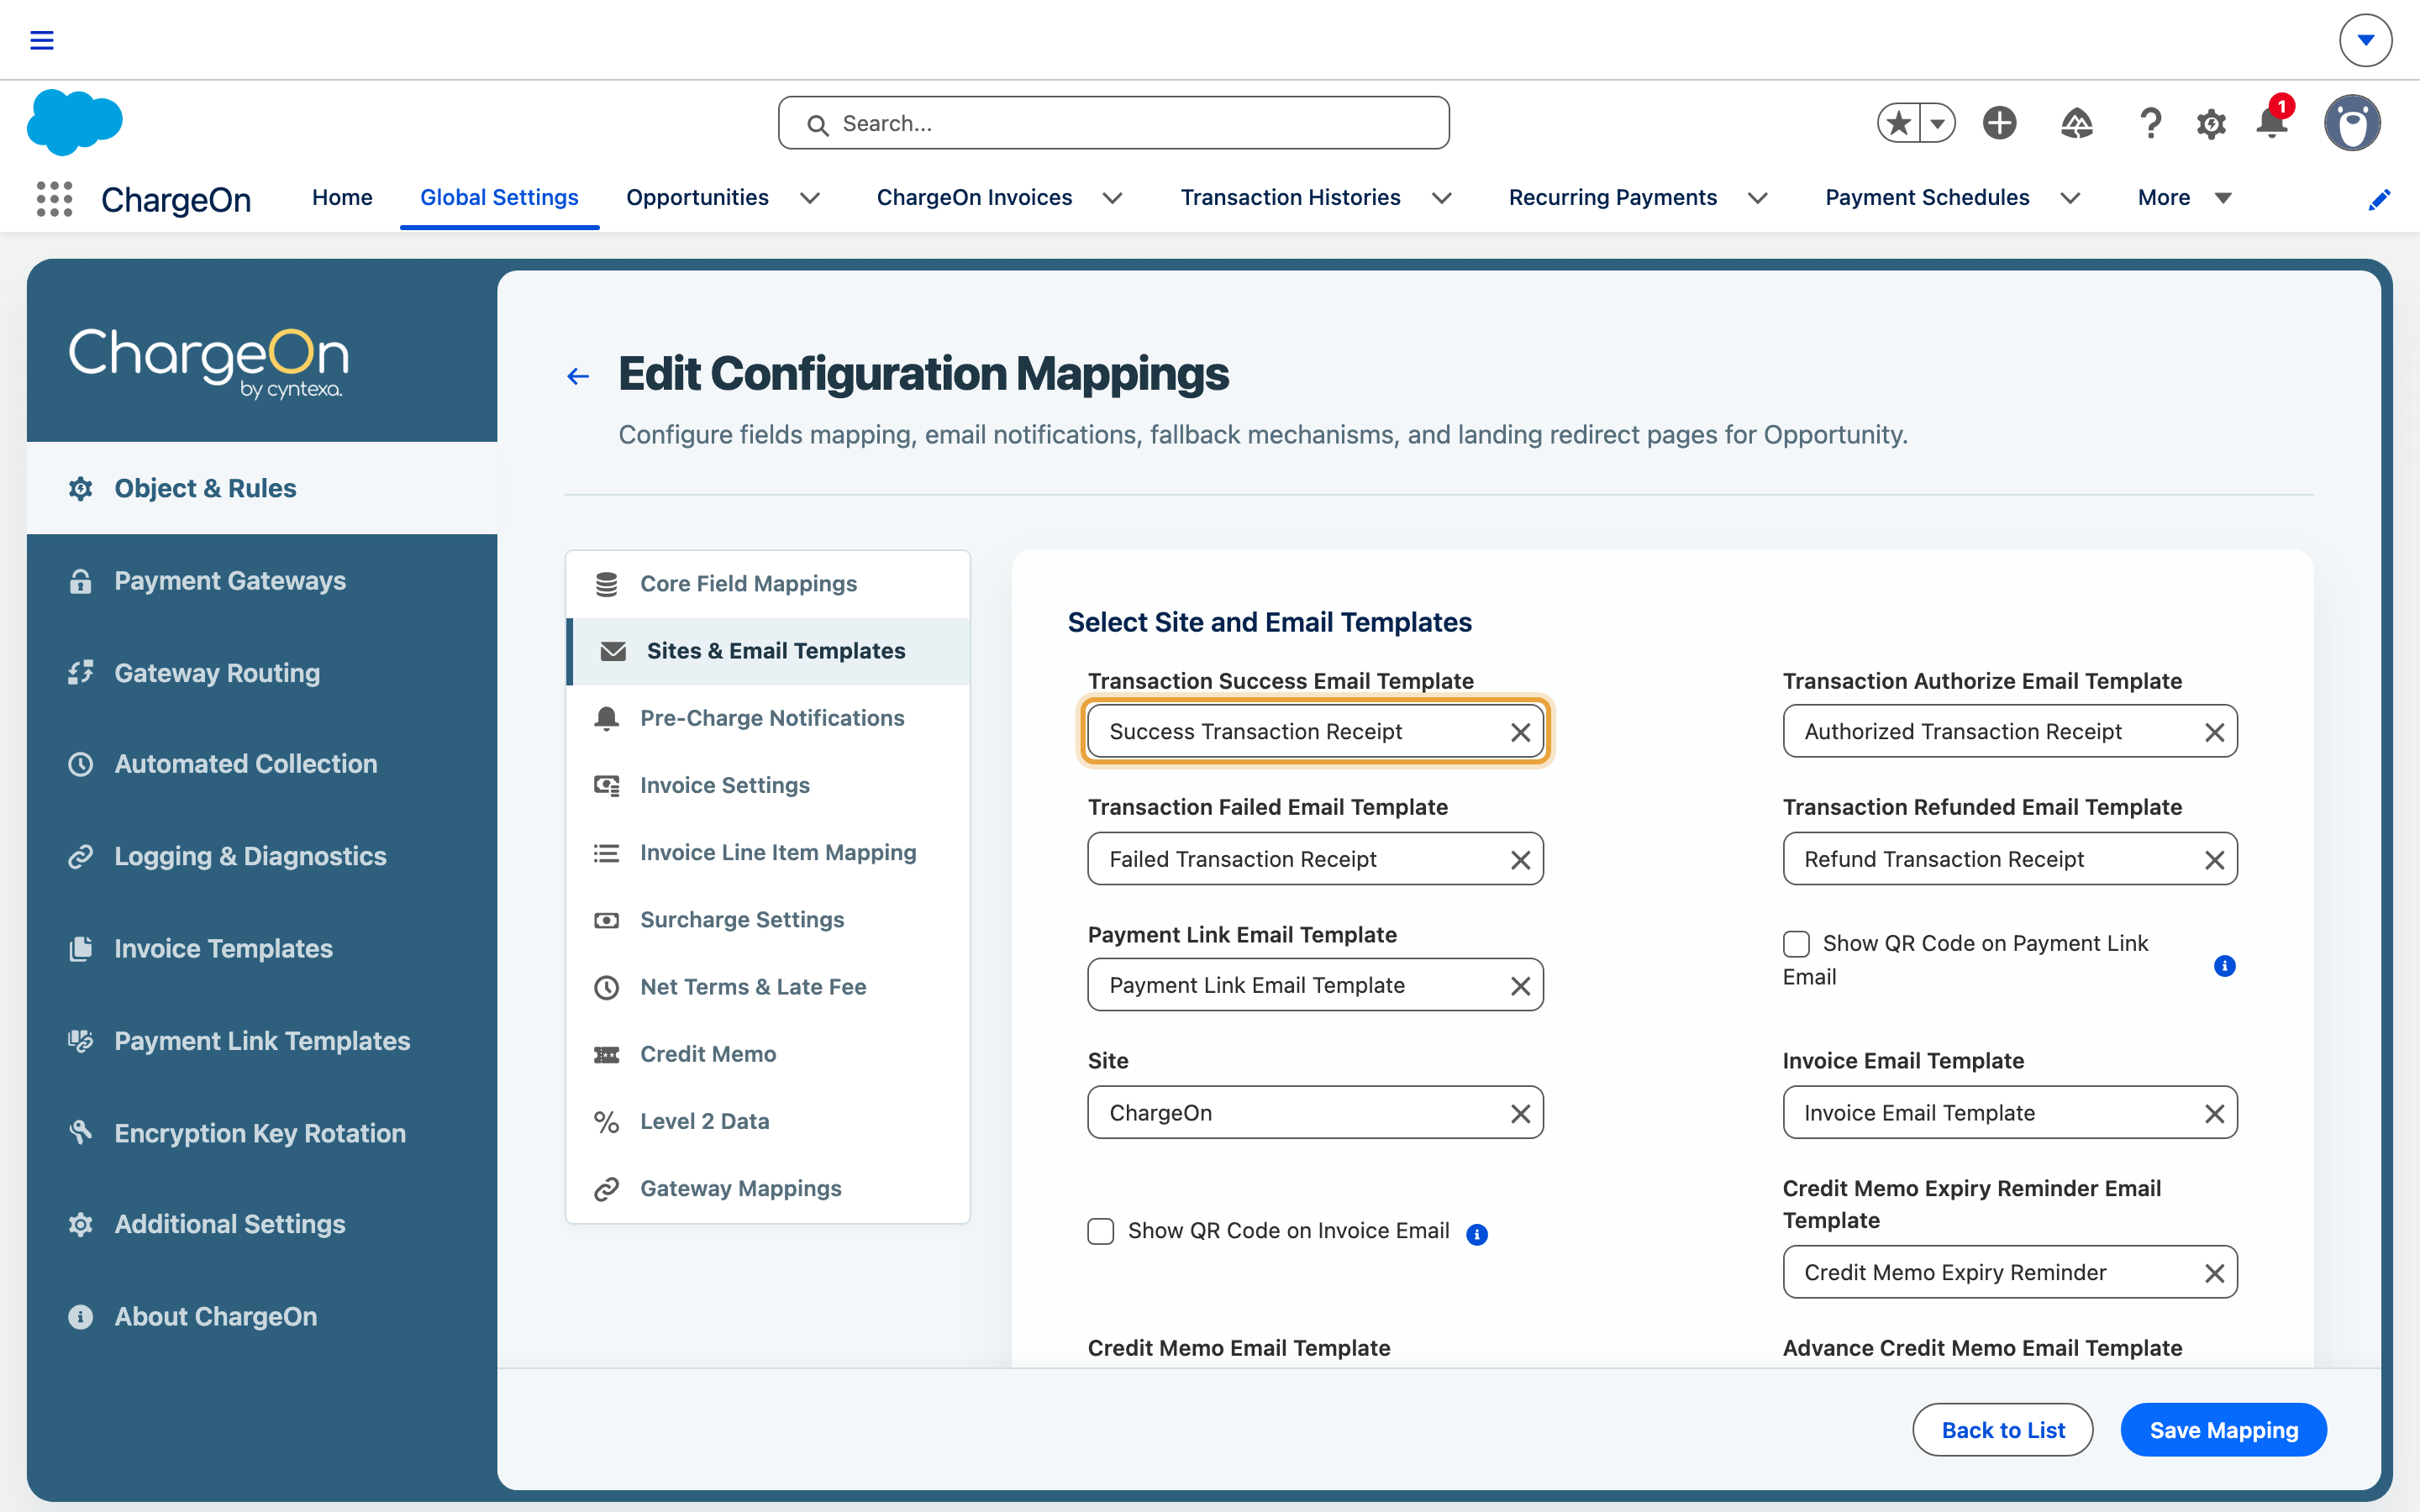Open the Home tab
The width and height of the screenshot is (2420, 1512).
pyautogui.click(x=342, y=198)
